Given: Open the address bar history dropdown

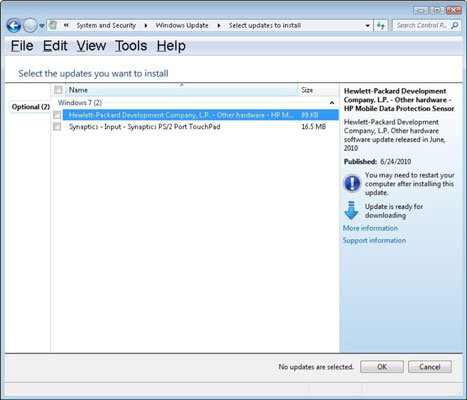Looking at the screenshot, I should (x=367, y=26).
